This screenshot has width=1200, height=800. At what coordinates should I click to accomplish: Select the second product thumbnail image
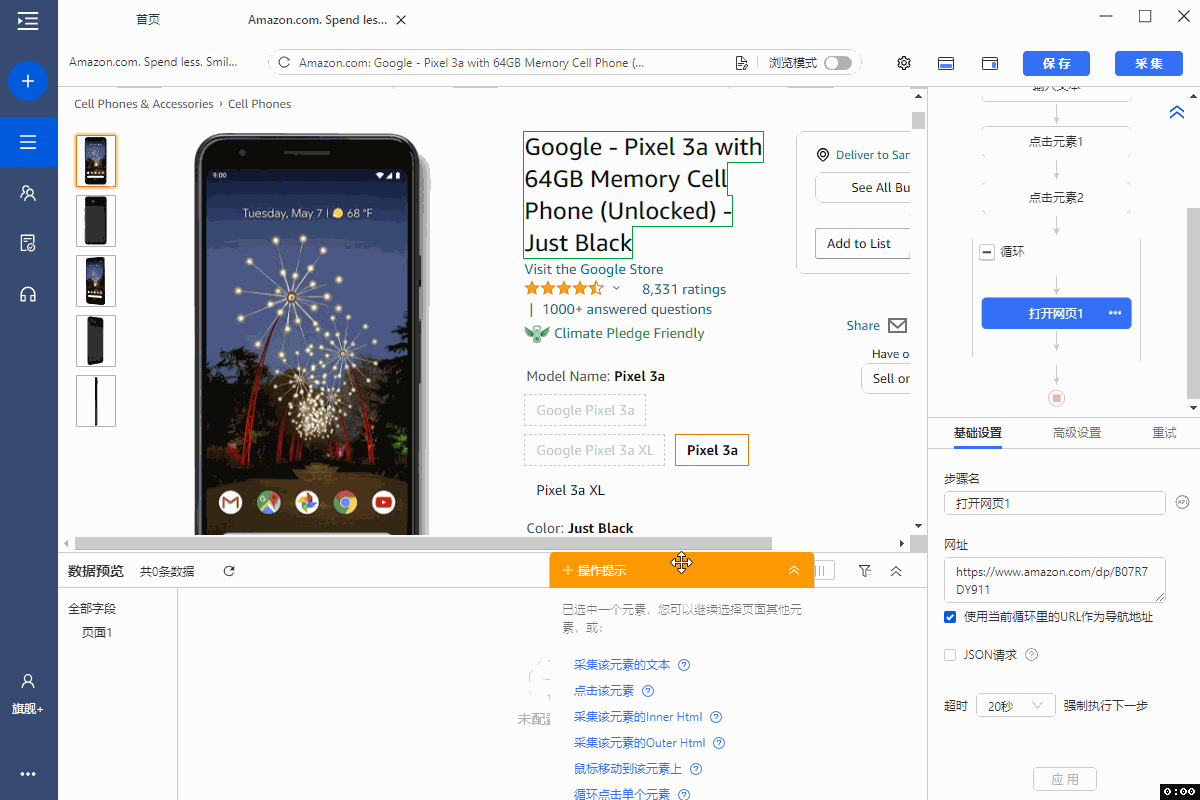[x=96, y=221]
